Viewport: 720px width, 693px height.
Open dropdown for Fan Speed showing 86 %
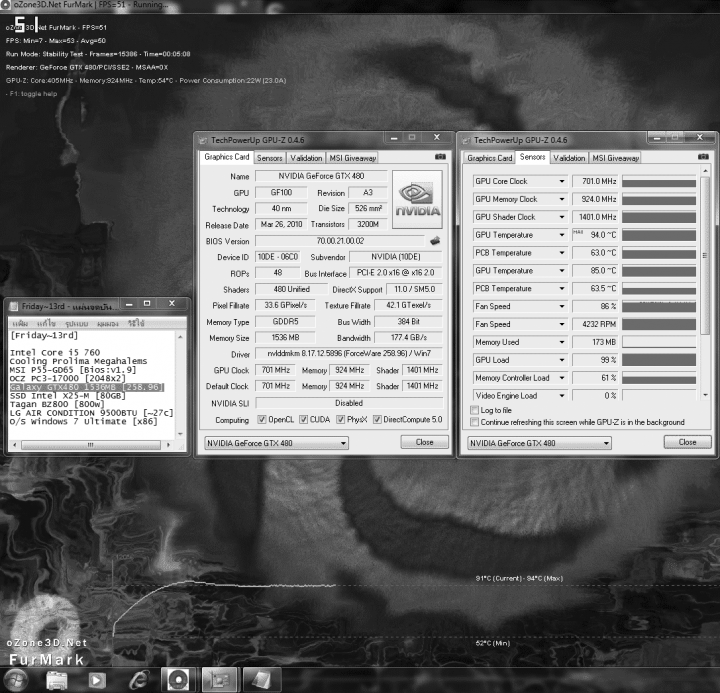point(562,306)
